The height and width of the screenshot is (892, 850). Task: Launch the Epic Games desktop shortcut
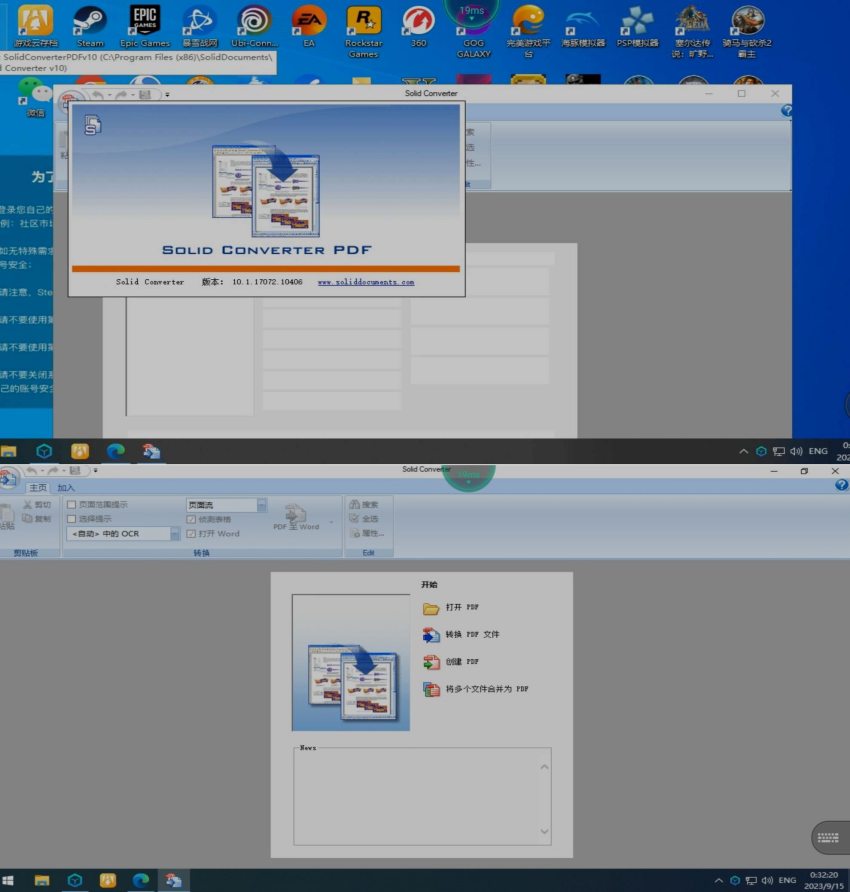(145, 26)
